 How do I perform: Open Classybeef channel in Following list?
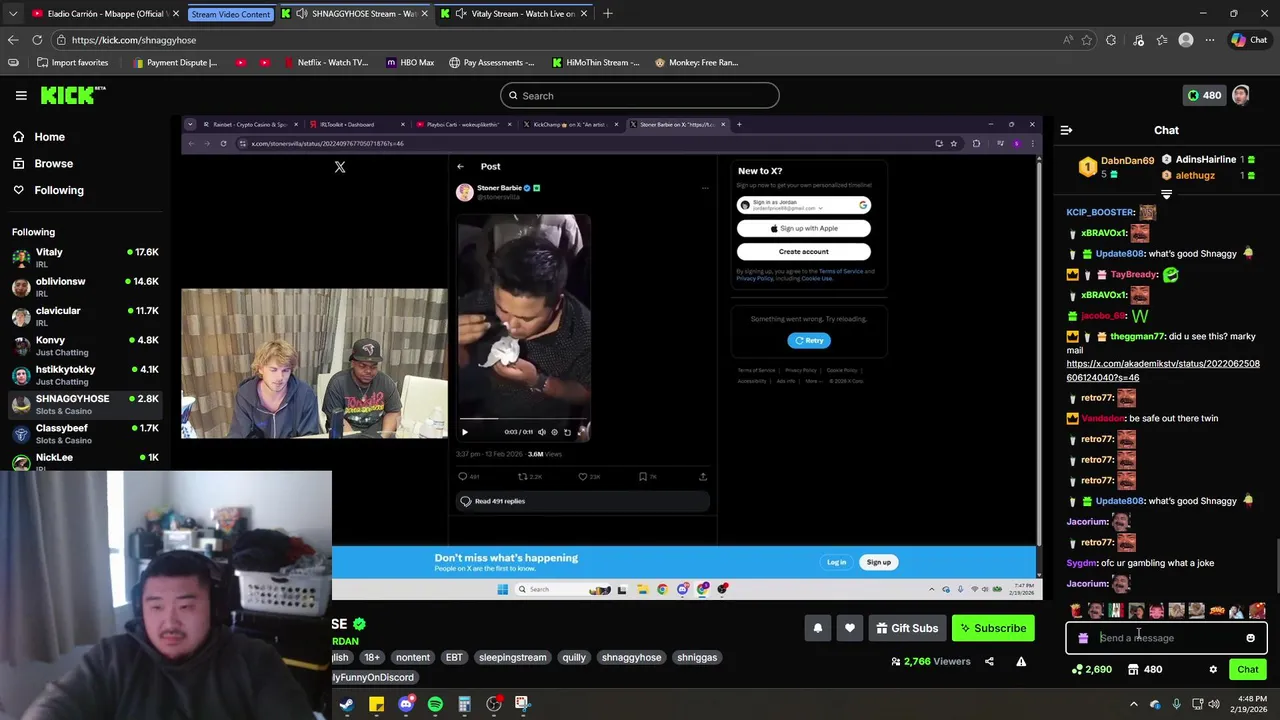85,433
